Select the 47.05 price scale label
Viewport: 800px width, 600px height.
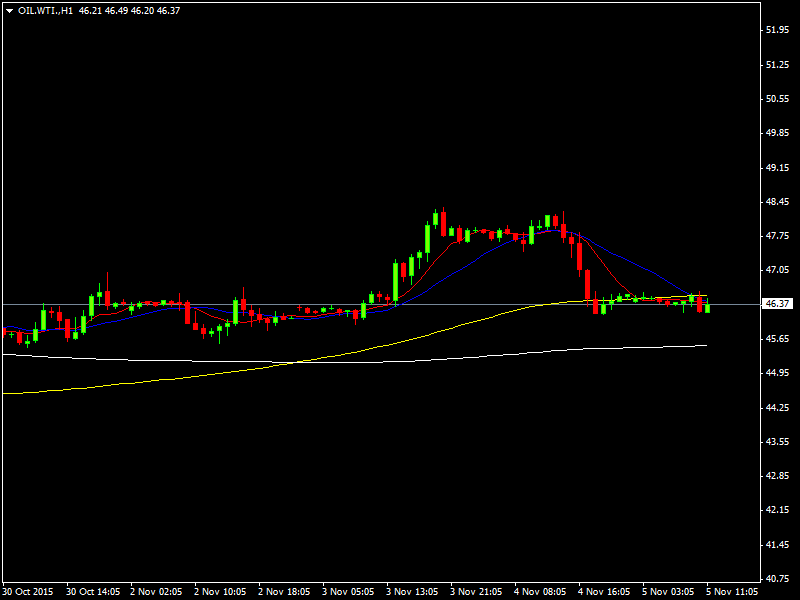click(x=777, y=270)
